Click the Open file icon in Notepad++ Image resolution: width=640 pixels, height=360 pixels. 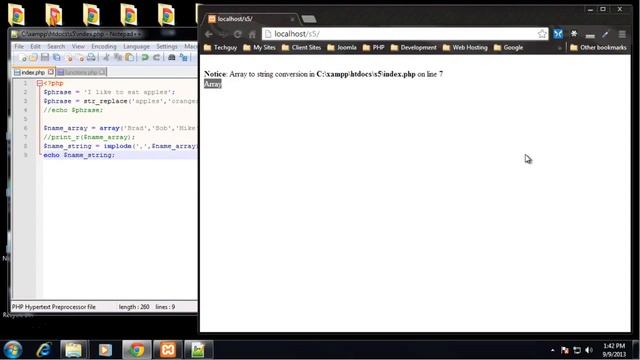pyautogui.click(x=33, y=58)
